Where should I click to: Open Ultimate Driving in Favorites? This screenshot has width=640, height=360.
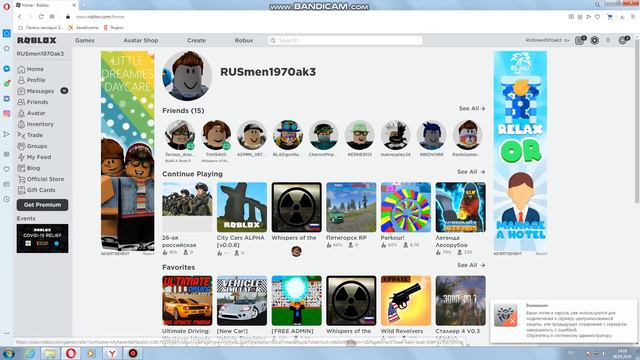point(187,300)
